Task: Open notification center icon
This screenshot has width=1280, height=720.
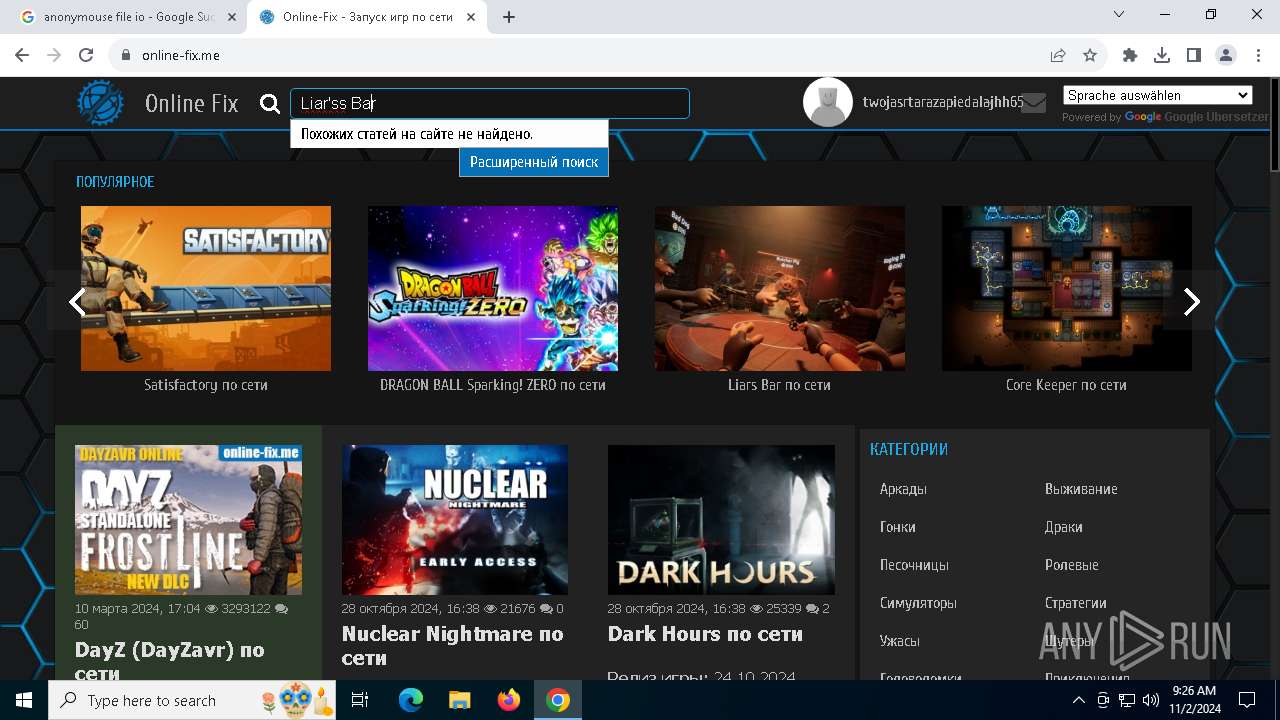Action: tap(1247, 700)
